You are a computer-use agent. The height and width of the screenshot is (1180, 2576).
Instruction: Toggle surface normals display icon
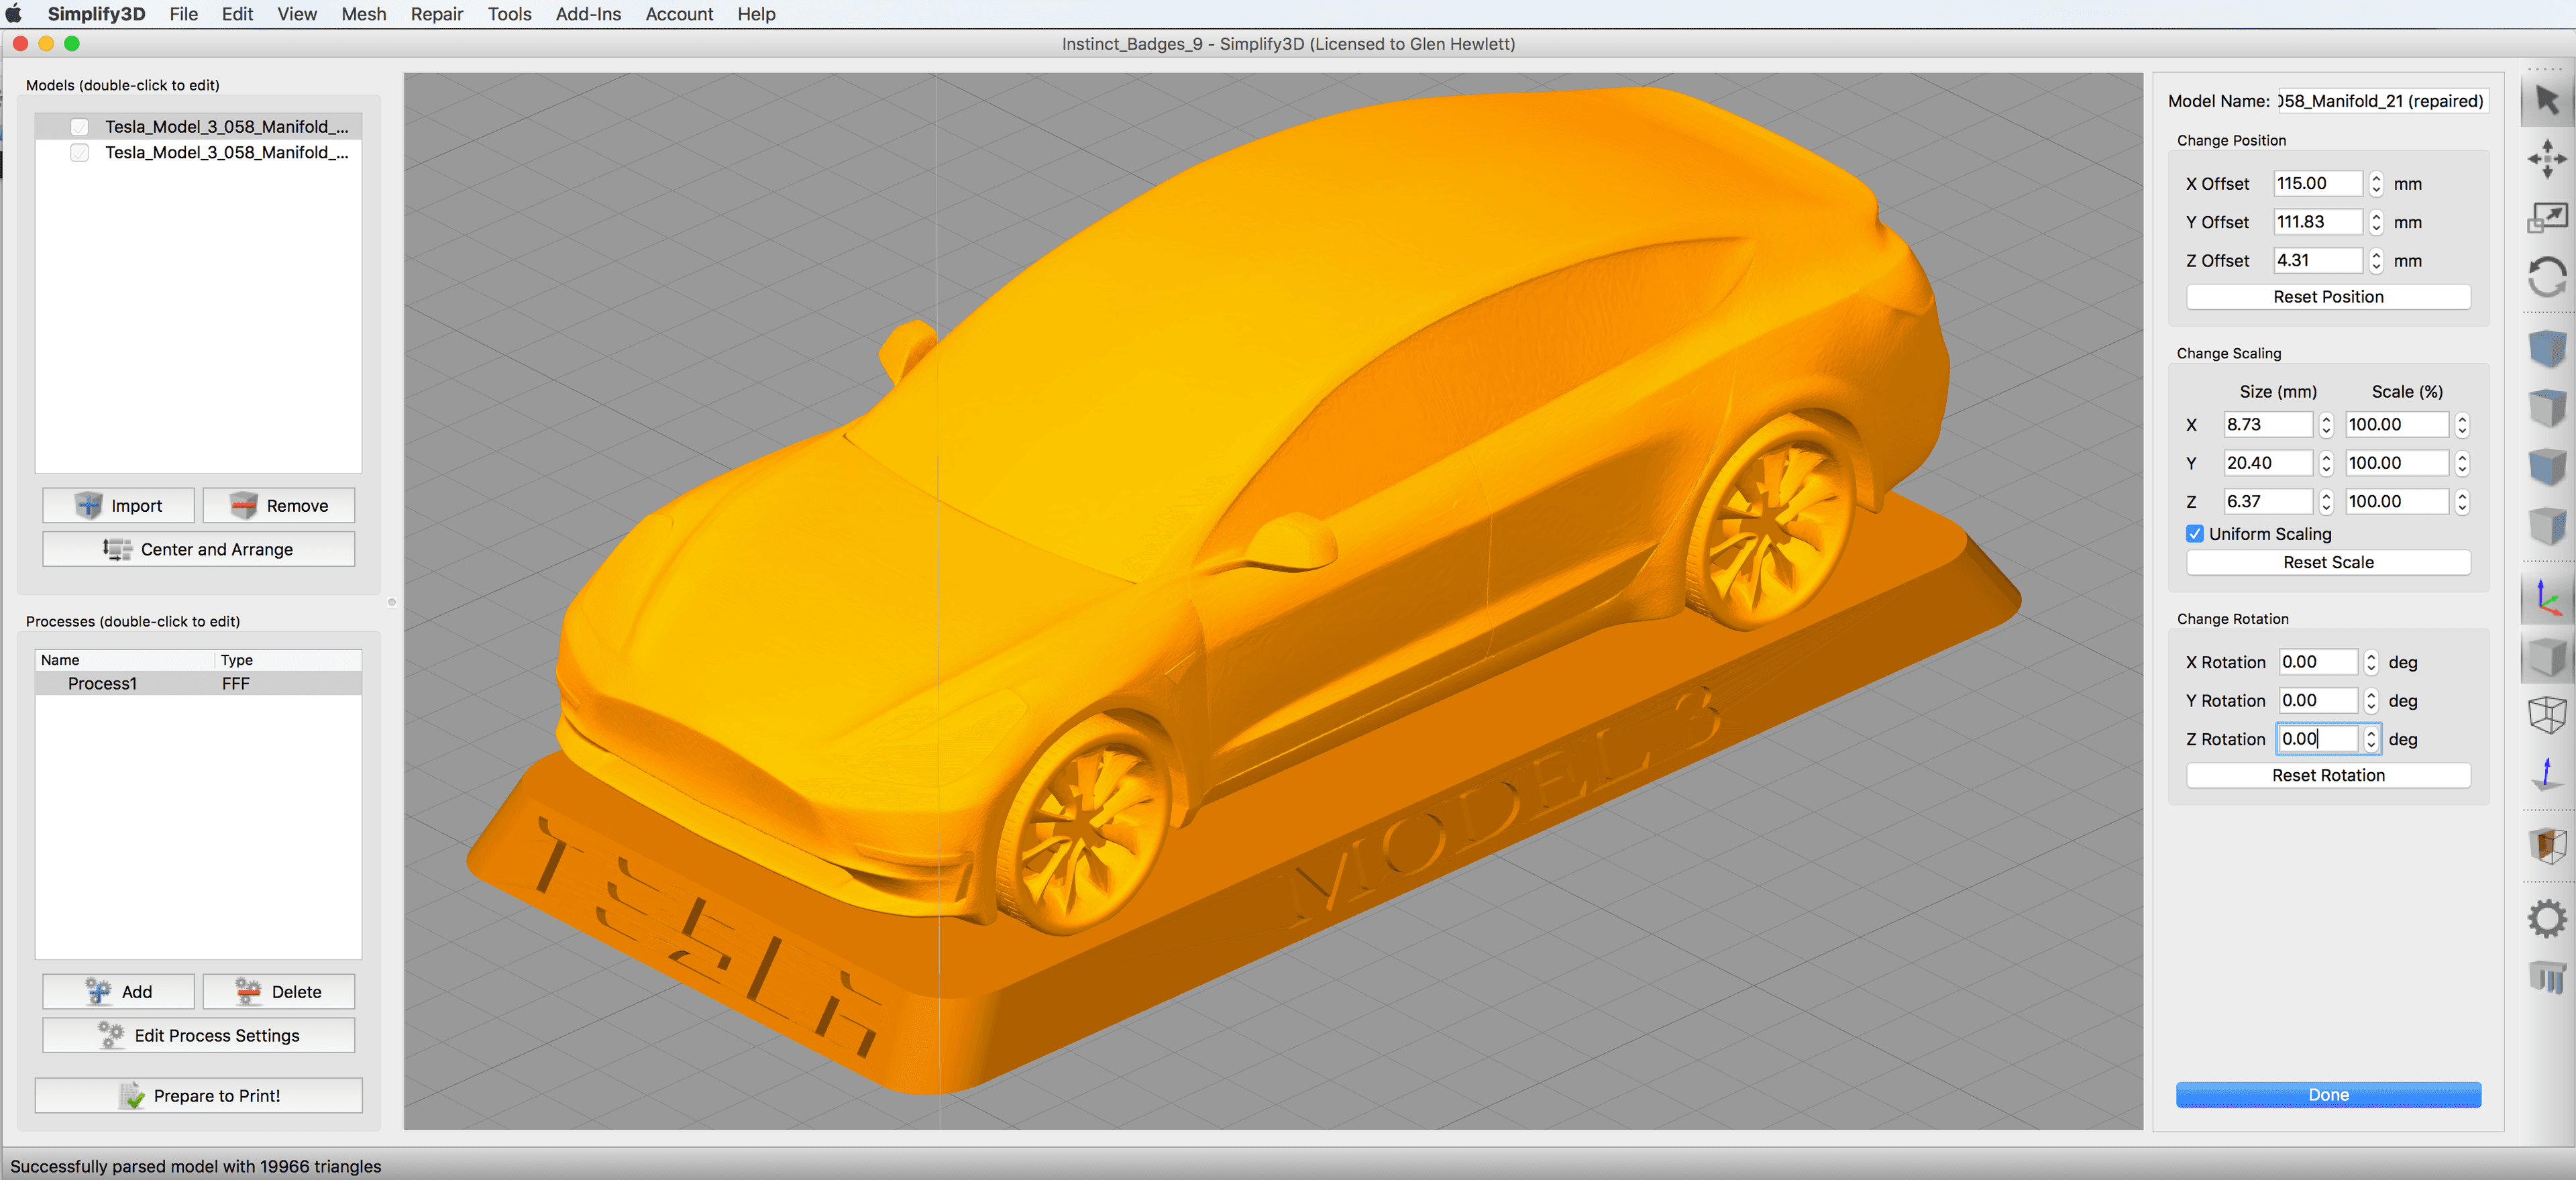[x=2546, y=773]
